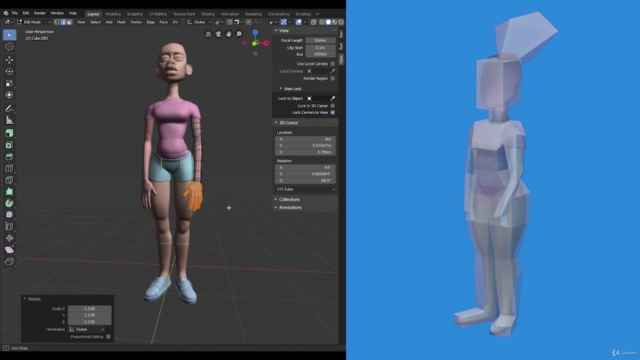Screen dimensions: 640x360
Task: Toggle Proportional Editing checkbox in Resize panel
Action: point(108,337)
